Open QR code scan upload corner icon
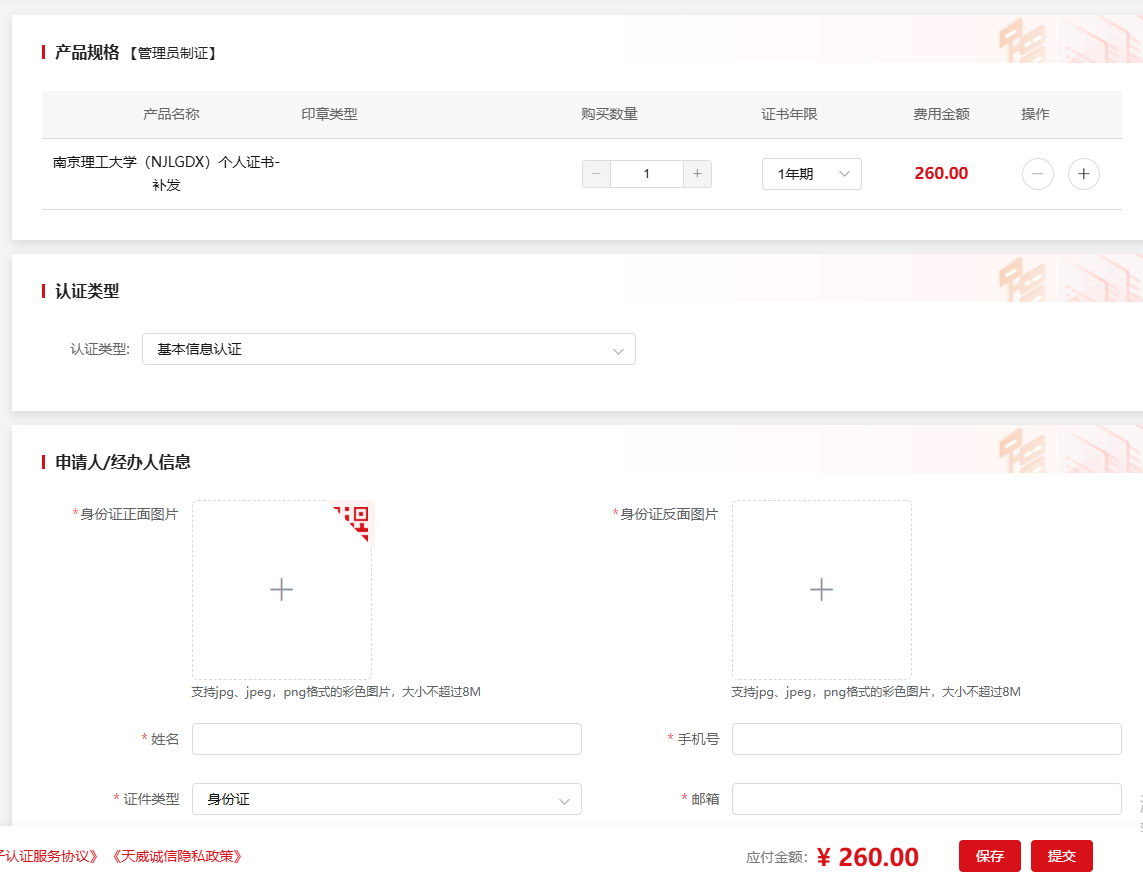1143x884 pixels. (356, 517)
